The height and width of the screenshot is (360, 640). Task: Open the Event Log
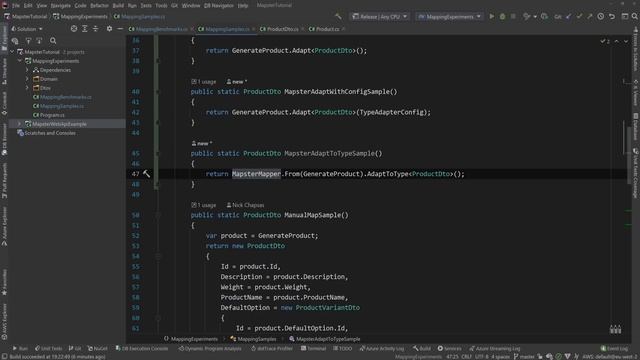click(614, 349)
